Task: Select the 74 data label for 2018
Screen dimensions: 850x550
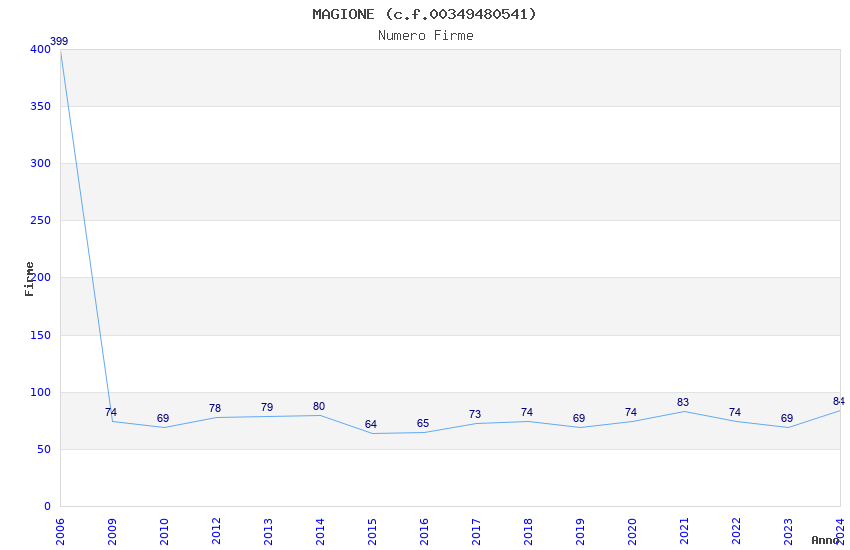Action: pyautogui.click(x=527, y=412)
